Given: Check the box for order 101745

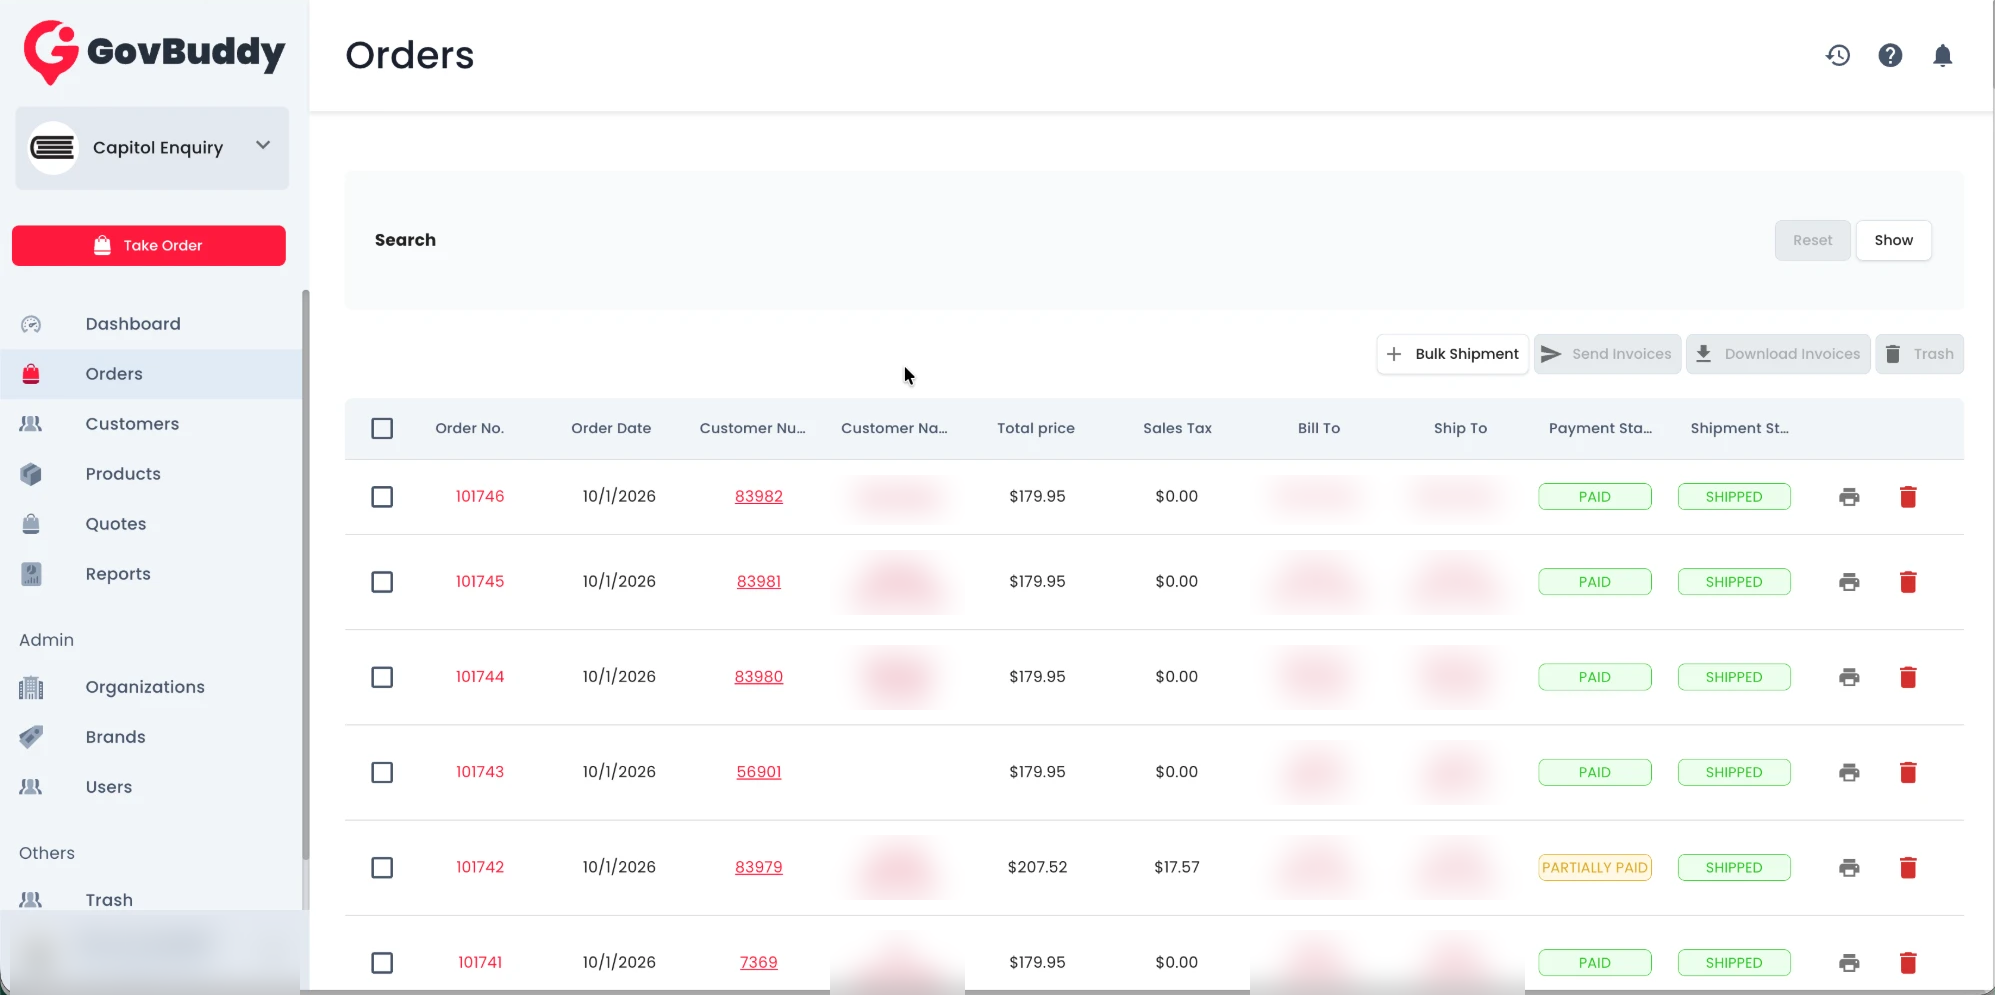Looking at the screenshot, I should (x=382, y=582).
